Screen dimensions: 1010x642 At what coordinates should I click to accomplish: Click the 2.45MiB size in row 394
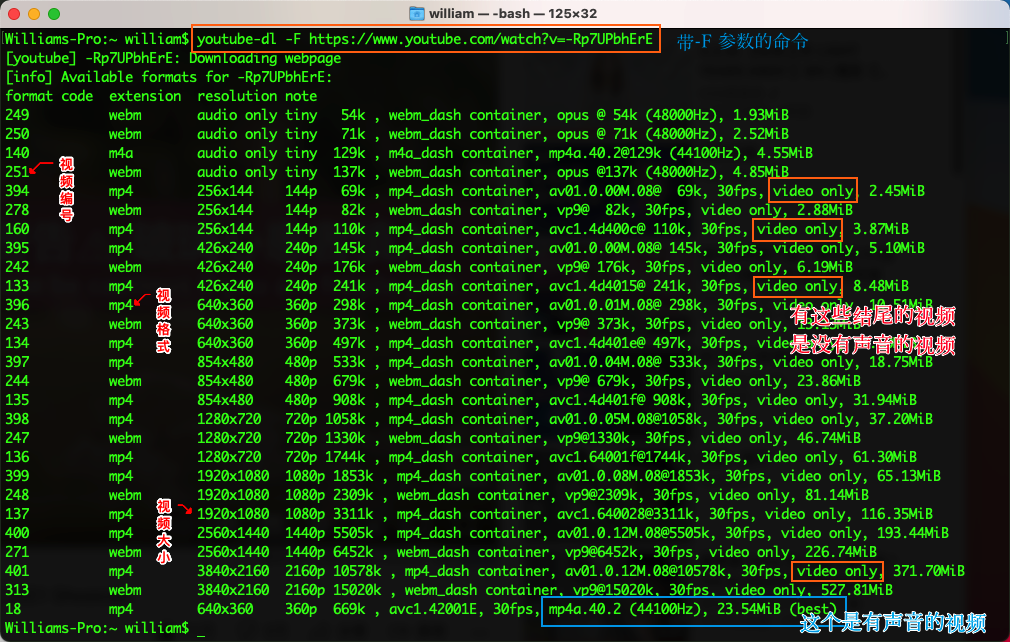click(x=897, y=191)
